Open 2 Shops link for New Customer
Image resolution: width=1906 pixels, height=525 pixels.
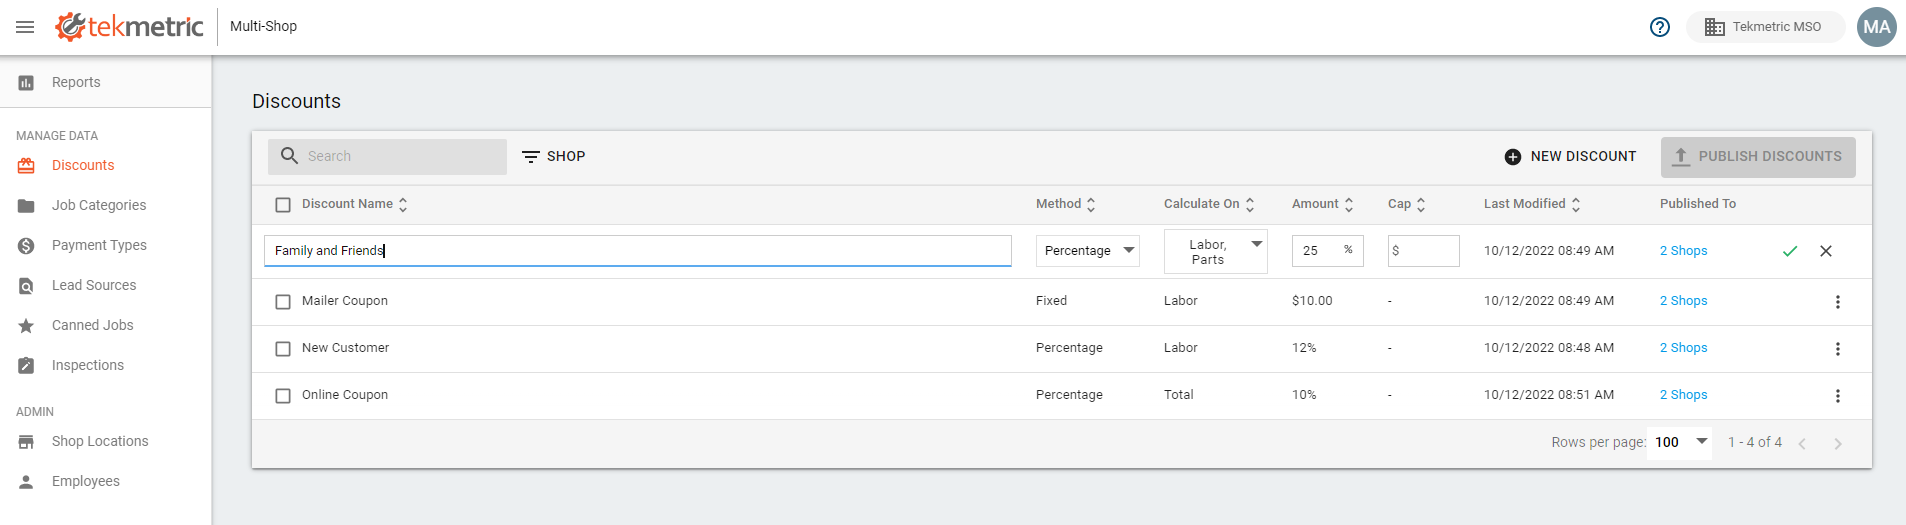[1684, 348]
